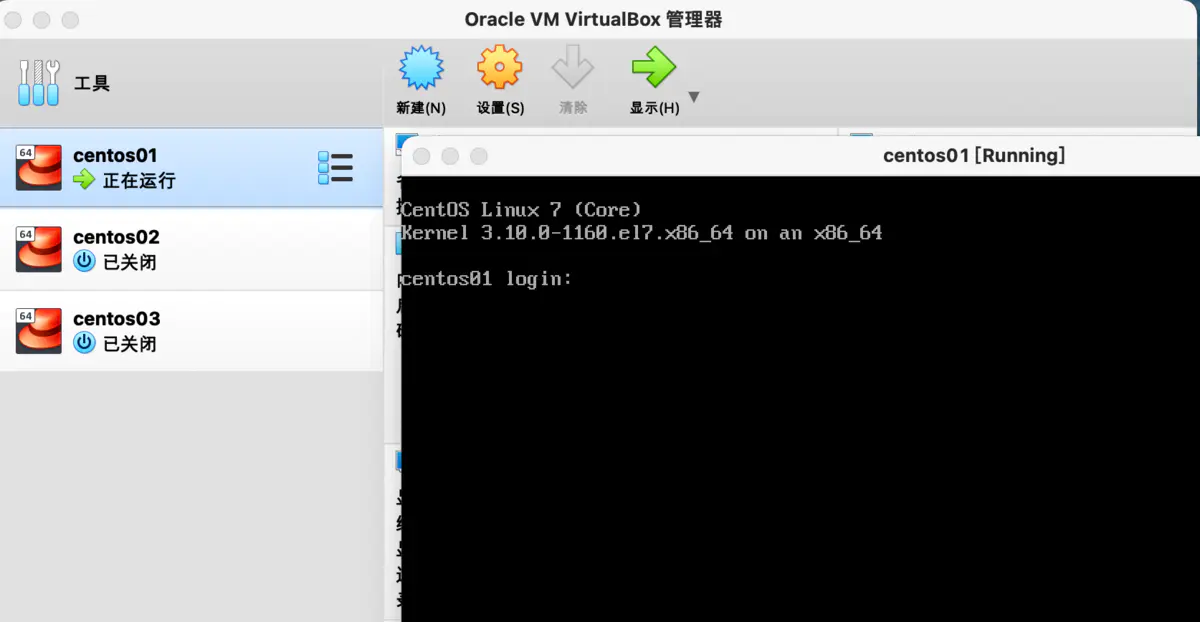This screenshot has height=622, width=1200.
Task: Click centos03's 已关闭 status text
Action: click(x=130, y=345)
